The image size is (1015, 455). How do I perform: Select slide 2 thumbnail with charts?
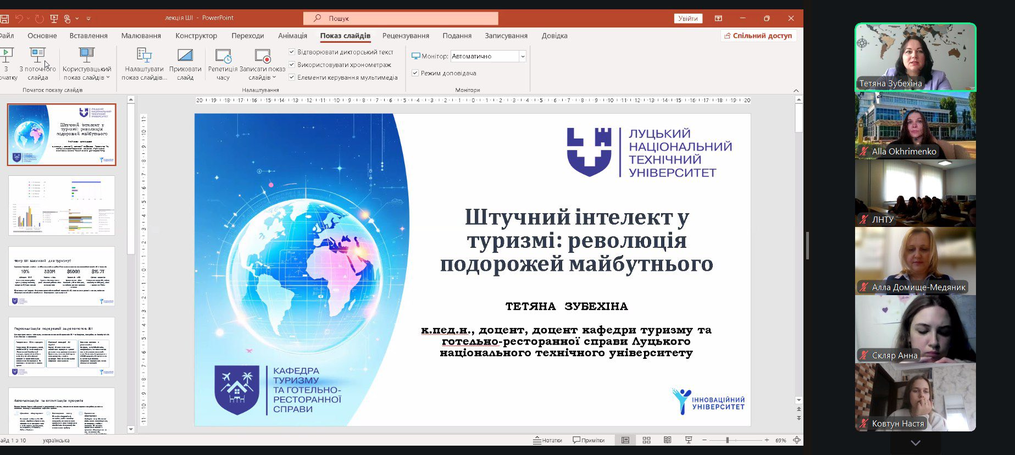61,205
